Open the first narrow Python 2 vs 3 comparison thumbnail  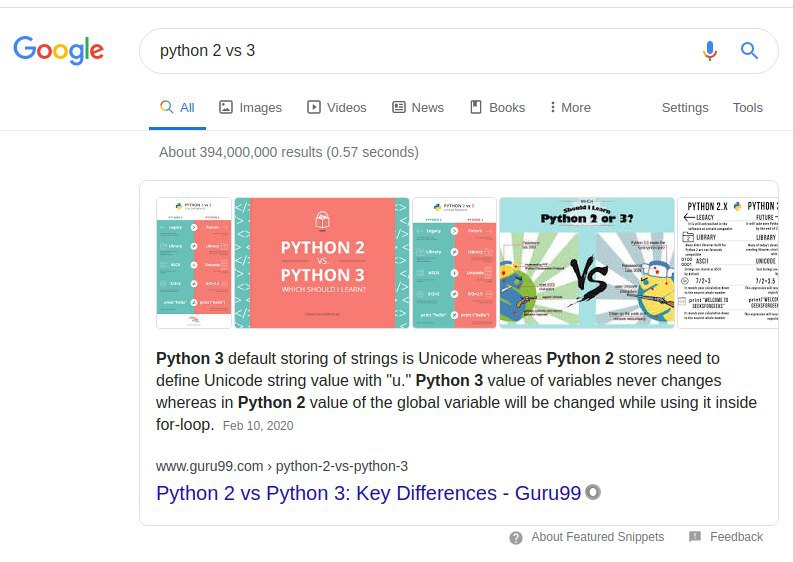pyautogui.click(x=194, y=263)
